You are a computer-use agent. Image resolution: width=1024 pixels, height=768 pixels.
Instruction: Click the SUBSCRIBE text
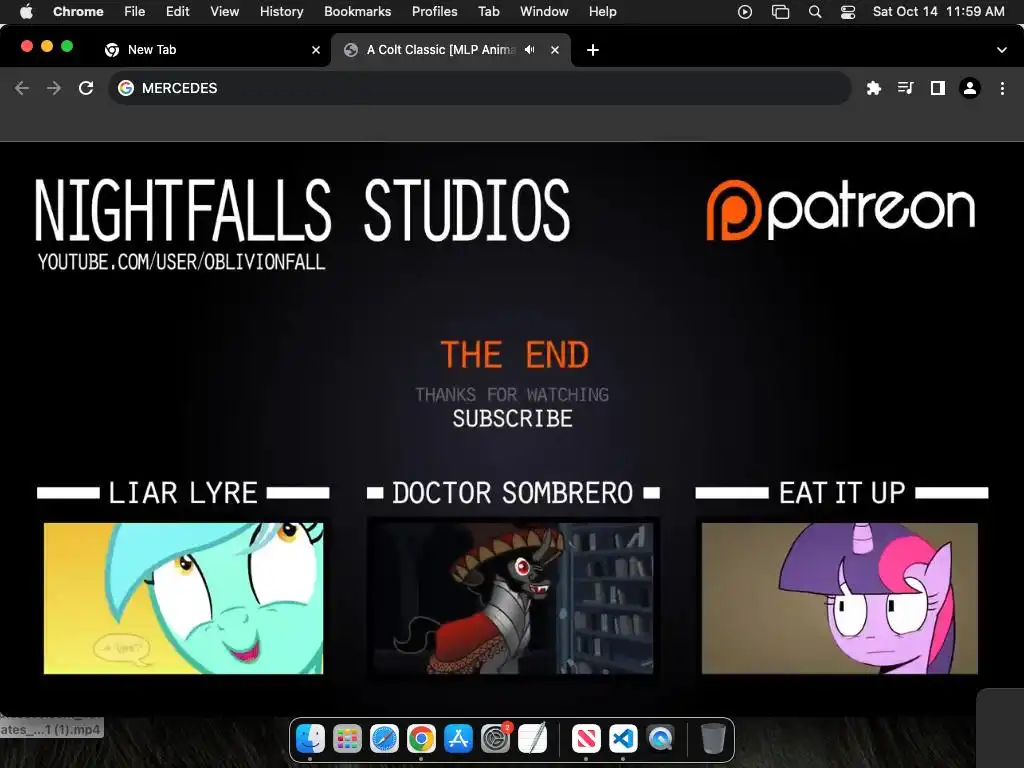coord(513,419)
